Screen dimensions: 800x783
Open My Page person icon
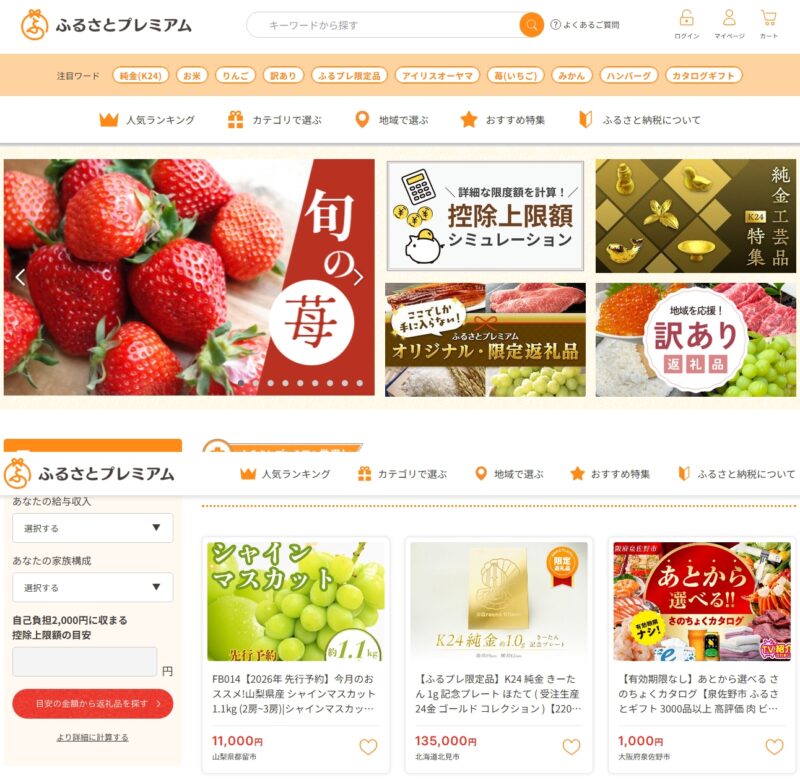click(x=729, y=18)
